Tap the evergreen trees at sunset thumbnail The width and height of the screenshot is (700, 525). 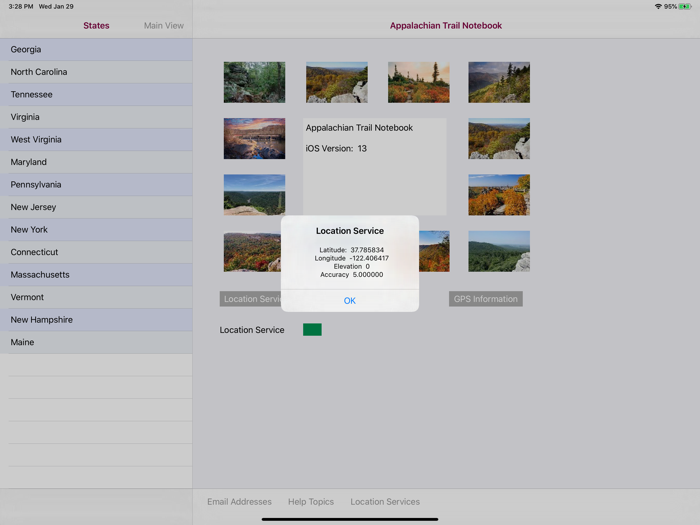click(418, 83)
